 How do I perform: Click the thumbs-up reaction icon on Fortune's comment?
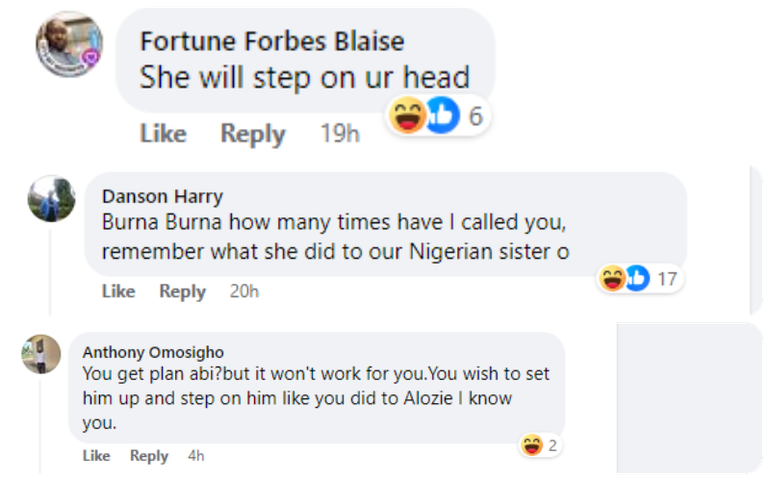click(441, 117)
